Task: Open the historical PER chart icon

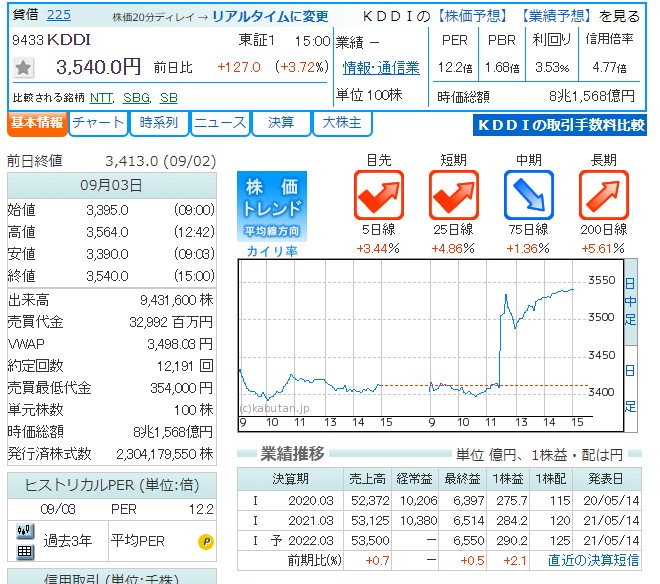Action: click(25, 531)
